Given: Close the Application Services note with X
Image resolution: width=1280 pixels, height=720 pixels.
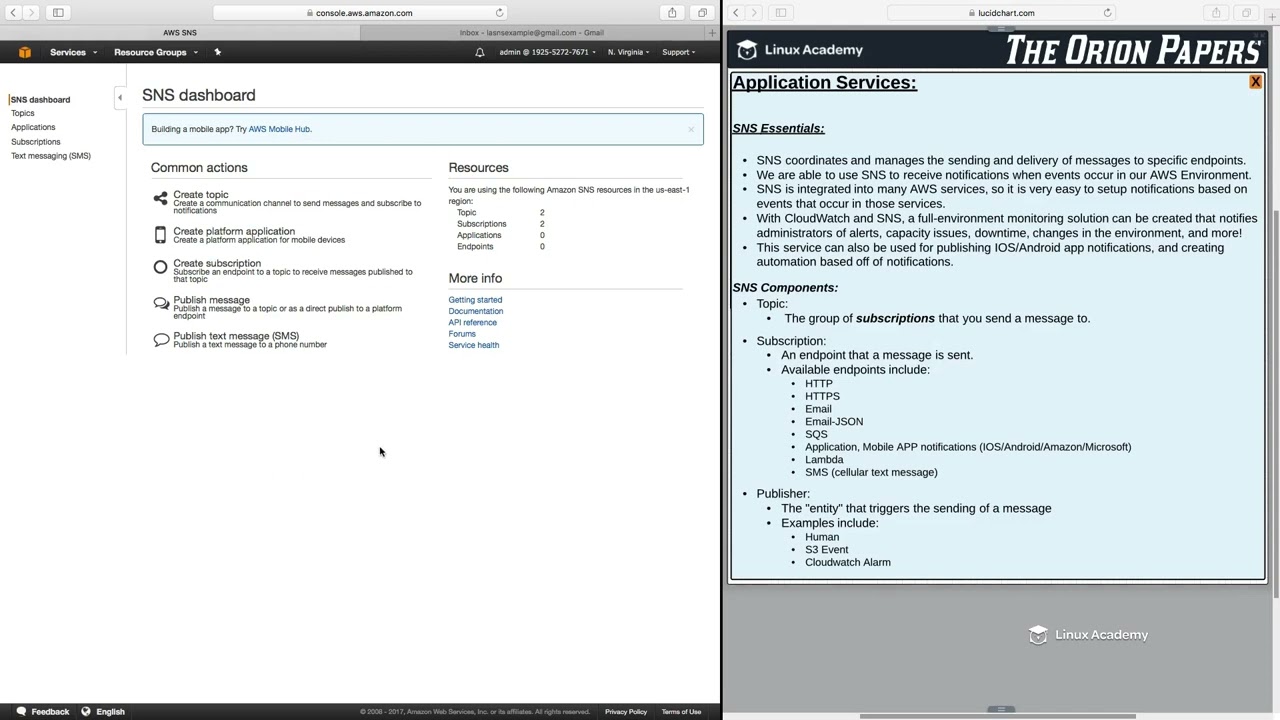Looking at the screenshot, I should point(1255,82).
